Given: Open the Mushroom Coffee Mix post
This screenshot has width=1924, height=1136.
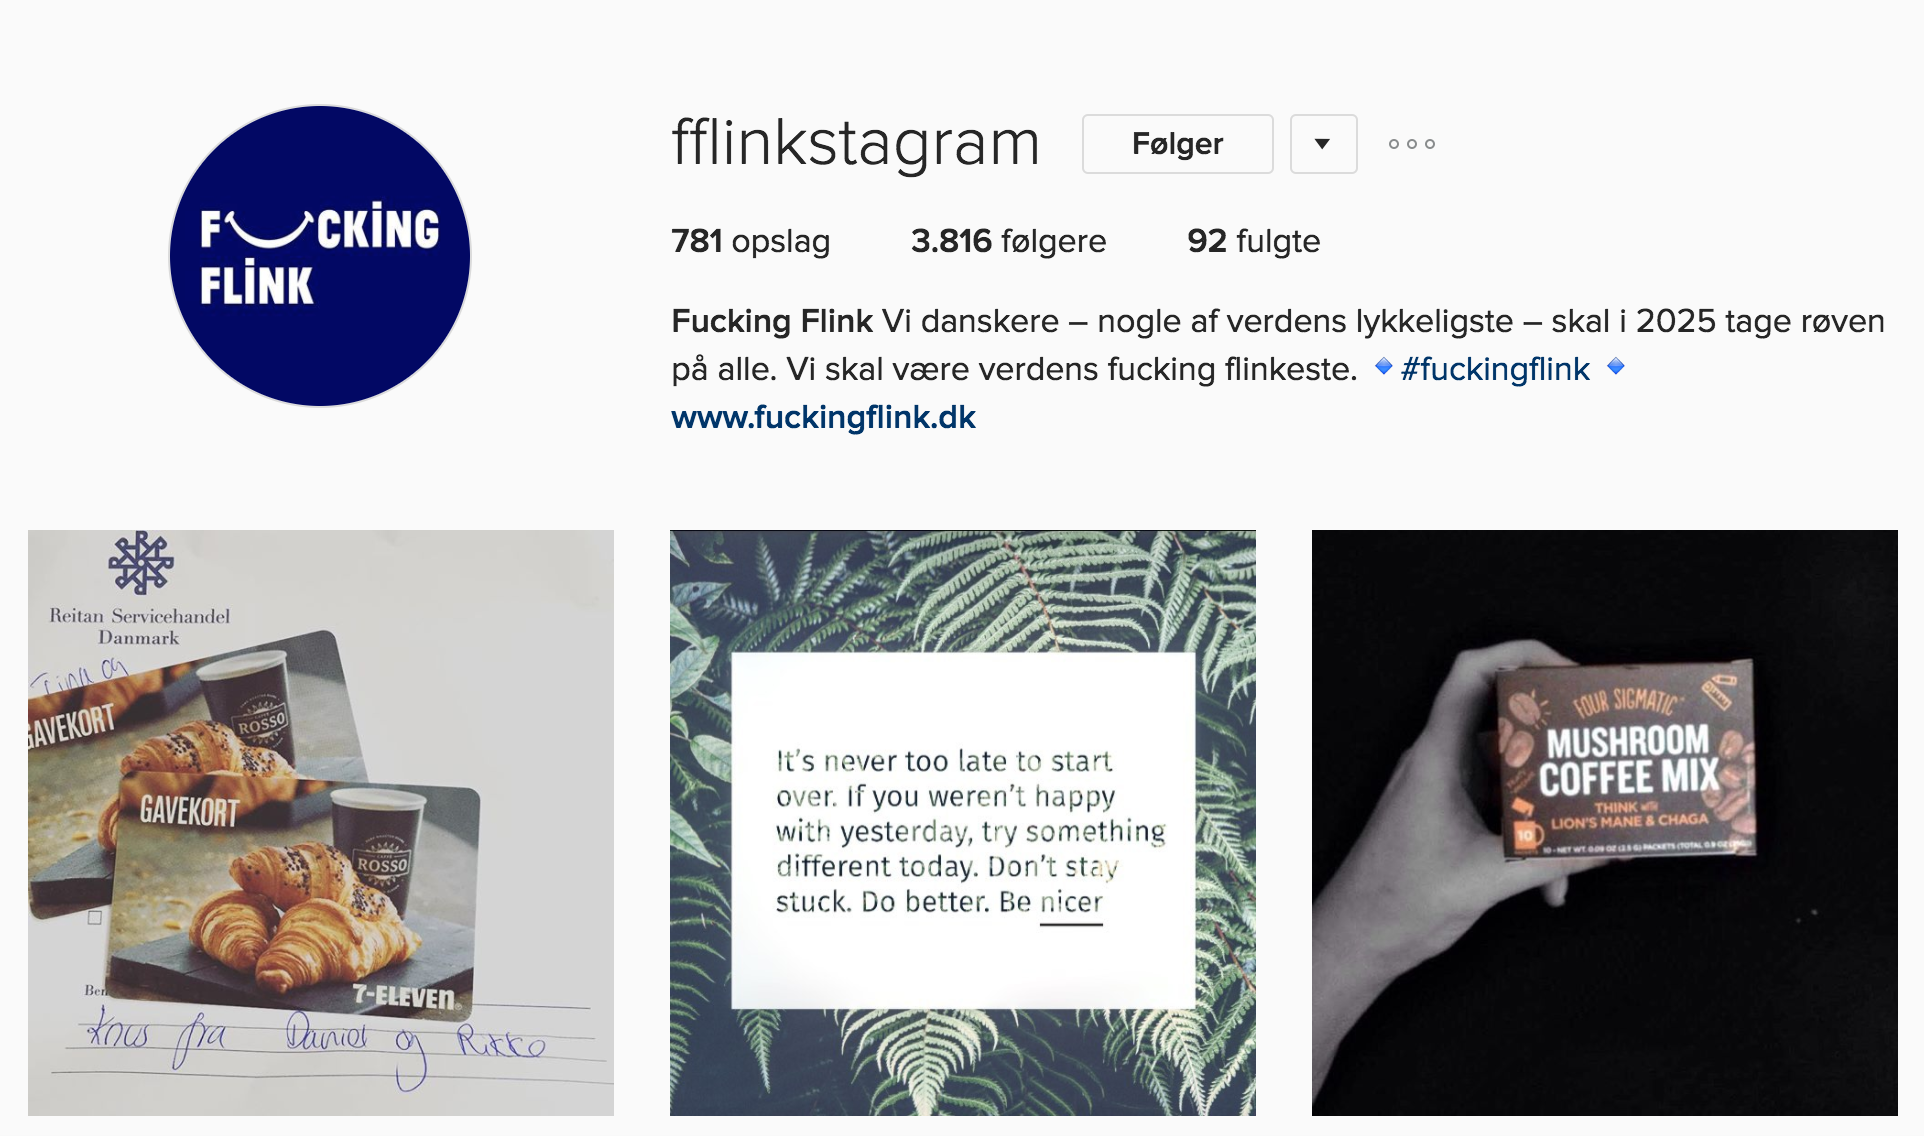Looking at the screenshot, I should [1605, 823].
